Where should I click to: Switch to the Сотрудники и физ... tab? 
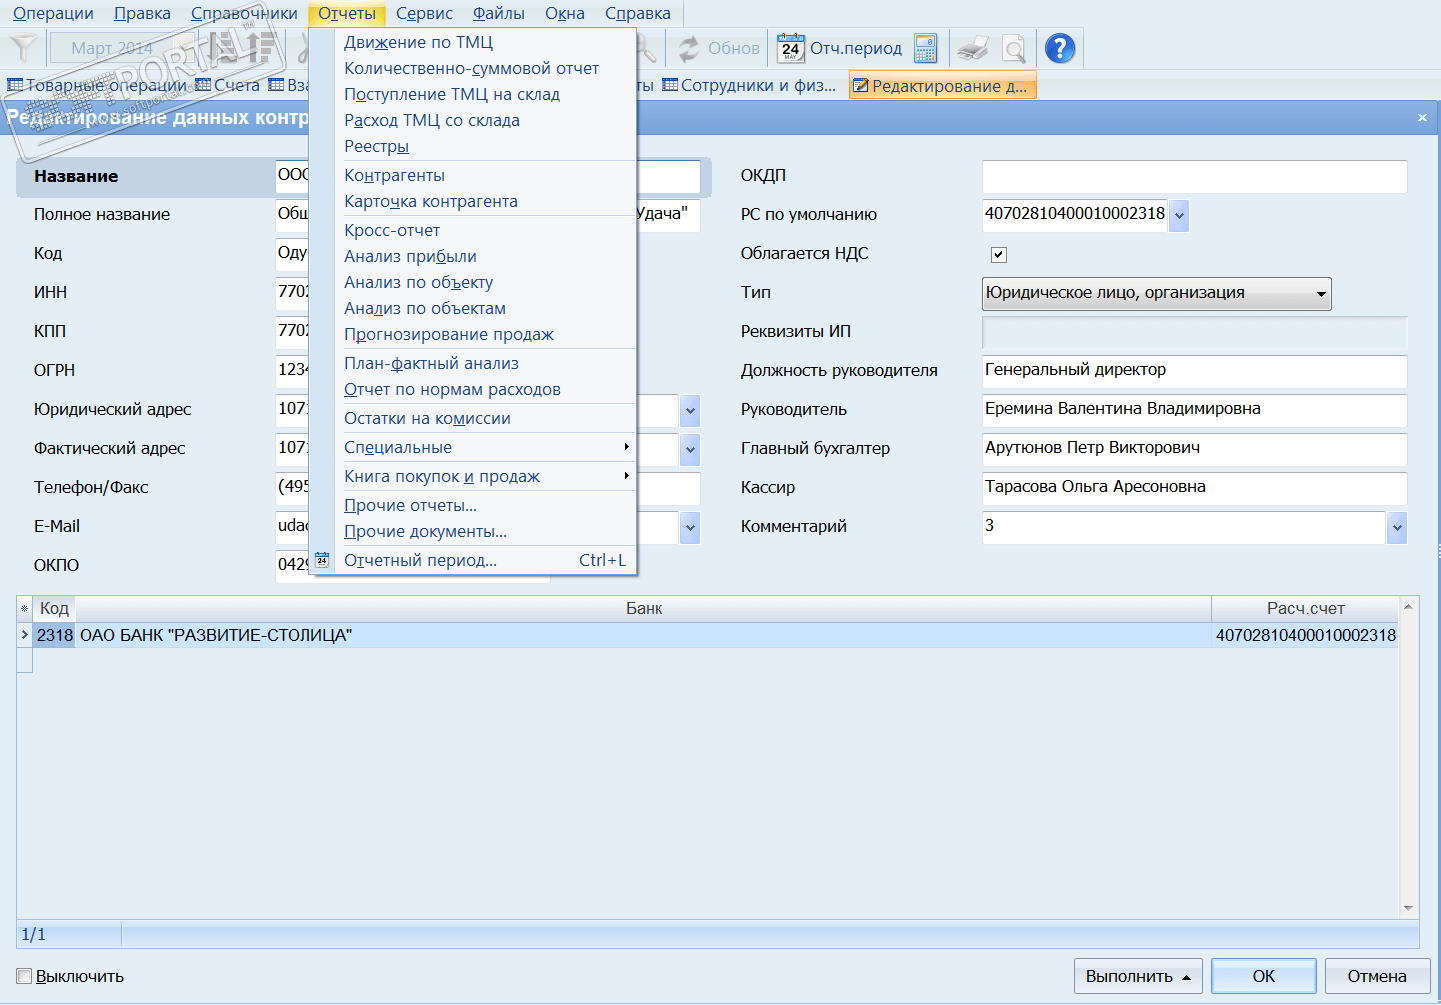[750, 86]
